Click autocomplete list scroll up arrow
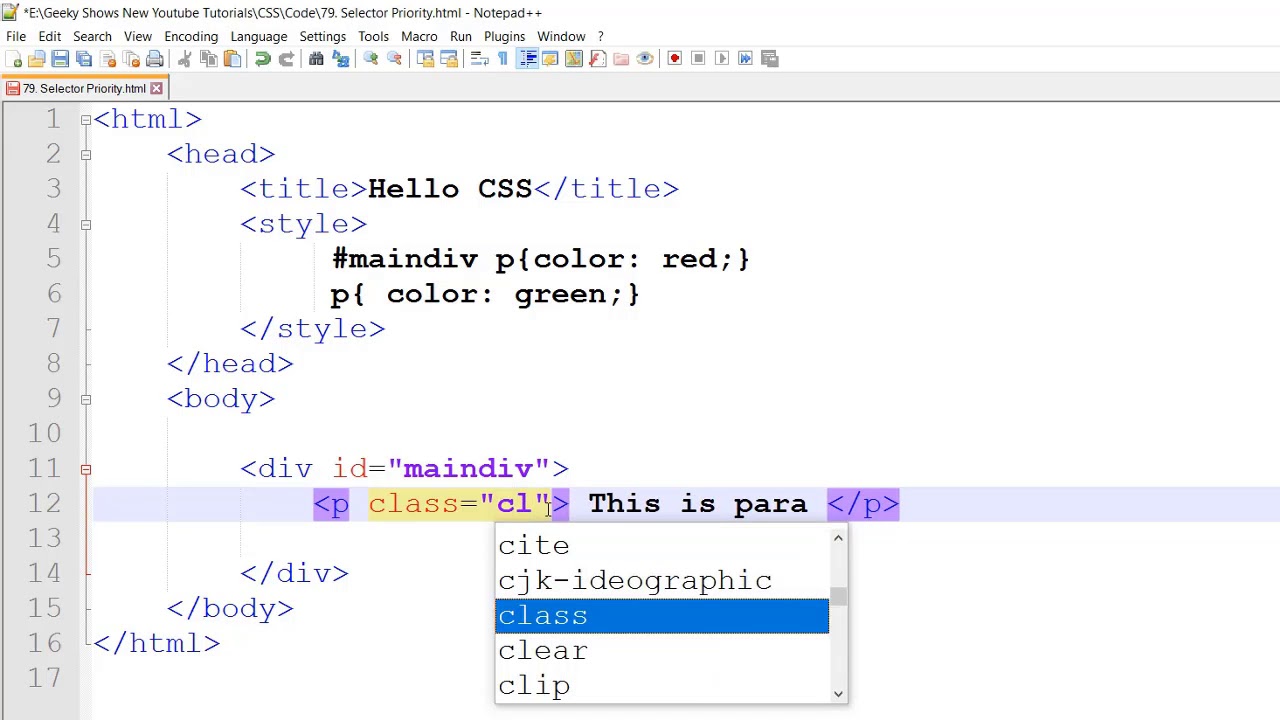 (x=838, y=539)
